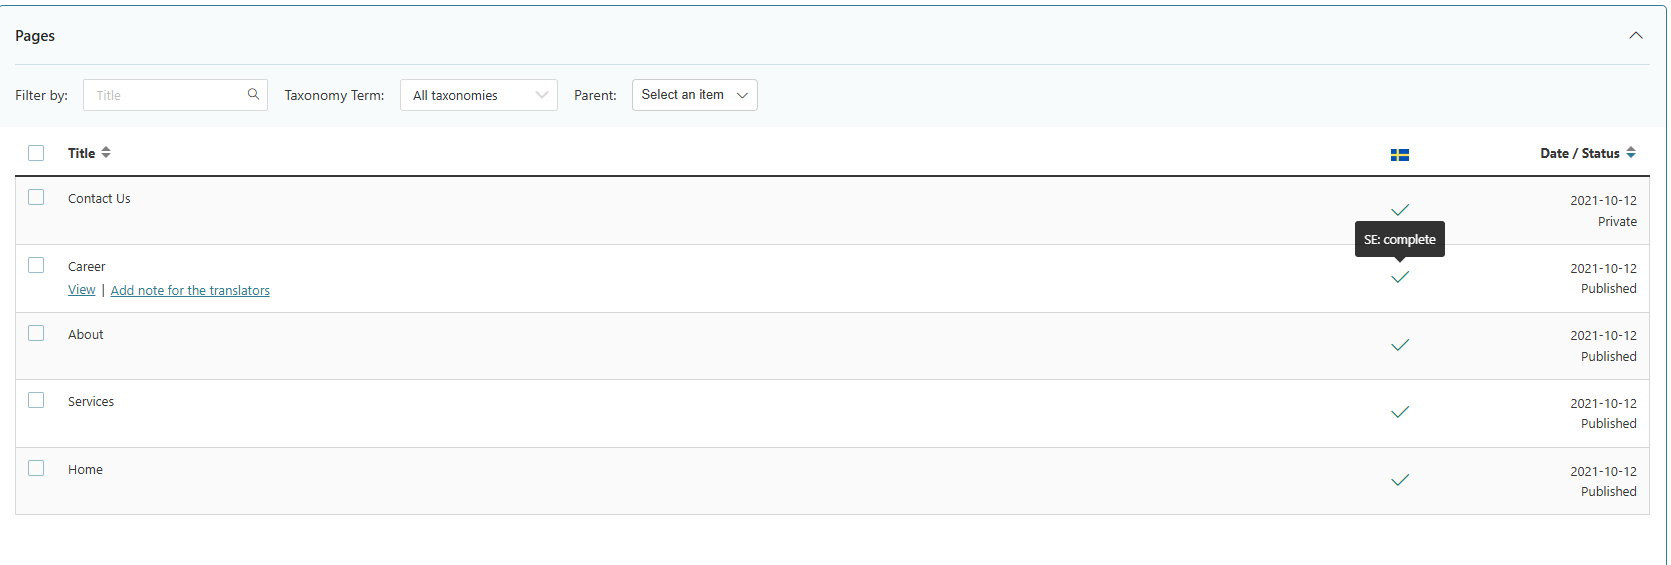Click Contact Us translation complete checkmark
Viewport: 1671px width, 565px height.
[x=1399, y=209]
